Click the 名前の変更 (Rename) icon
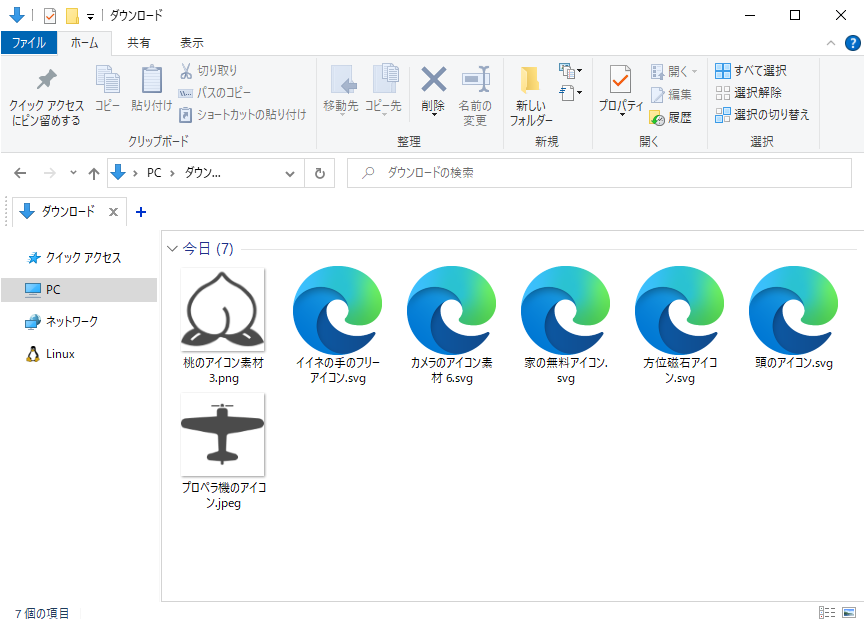Viewport: 865px width, 626px height. click(474, 80)
